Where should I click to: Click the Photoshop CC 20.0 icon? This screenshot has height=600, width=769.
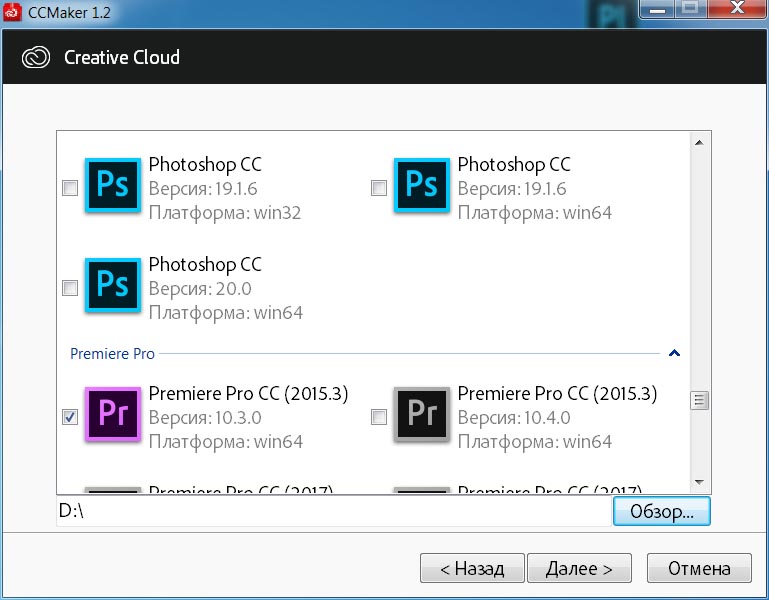113,285
